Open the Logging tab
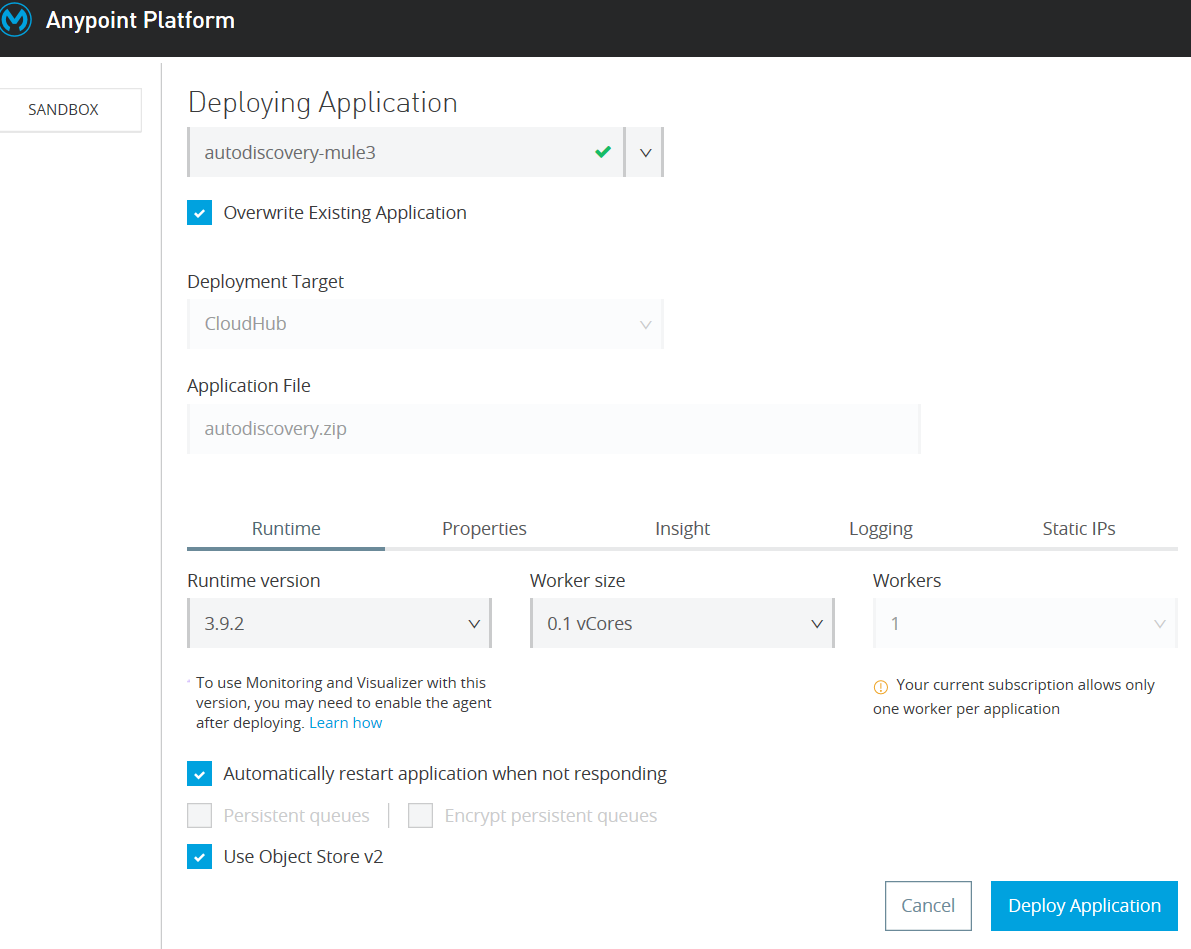The height and width of the screenshot is (949, 1191). click(880, 529)
